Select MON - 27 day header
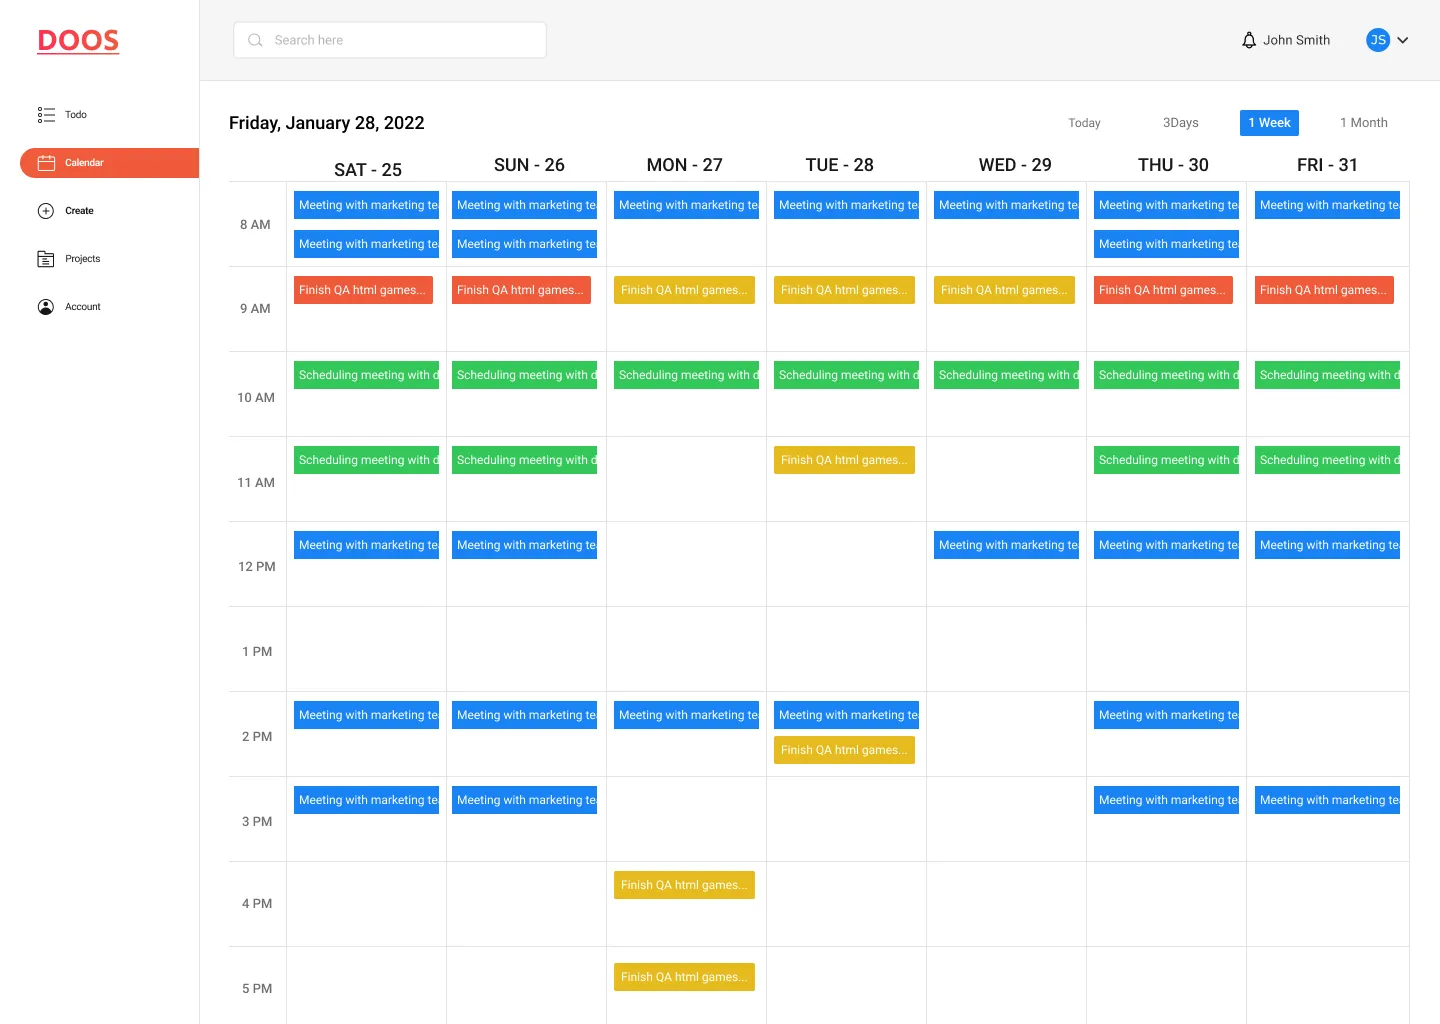 point(684,165)
